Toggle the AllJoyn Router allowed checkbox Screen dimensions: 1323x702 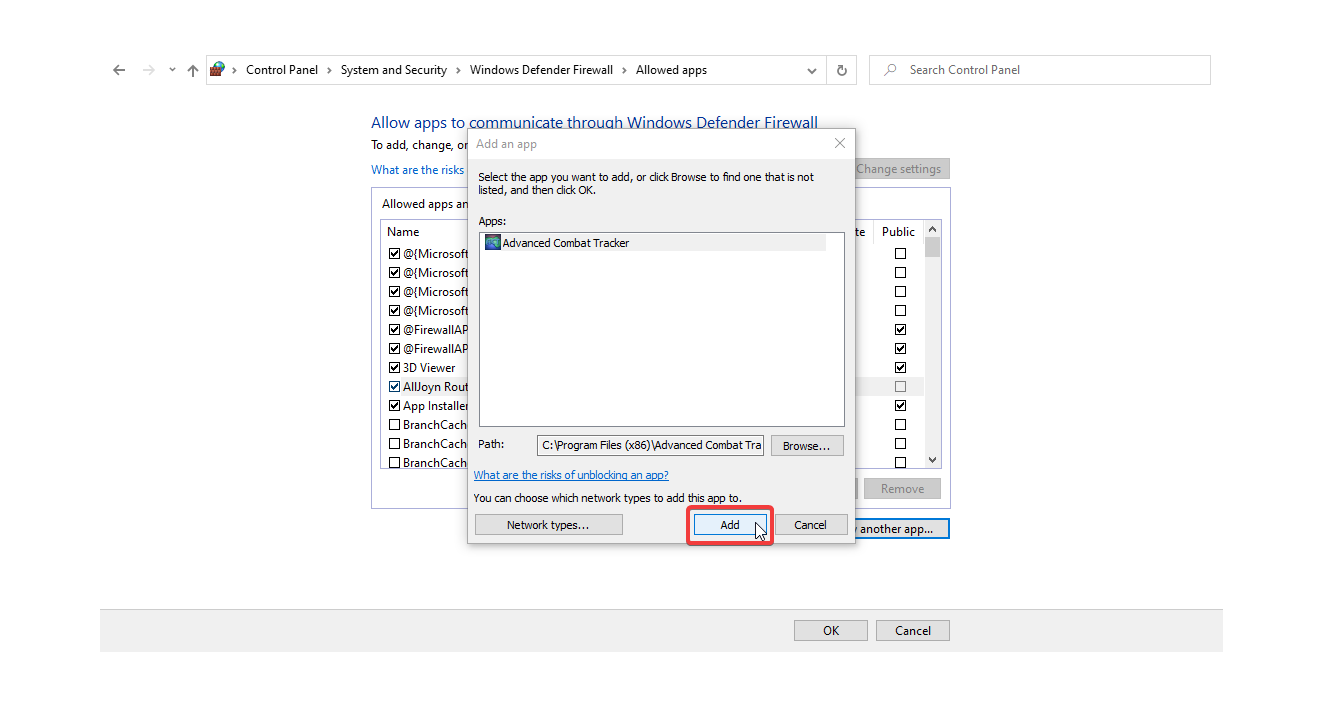click(394, 387)
